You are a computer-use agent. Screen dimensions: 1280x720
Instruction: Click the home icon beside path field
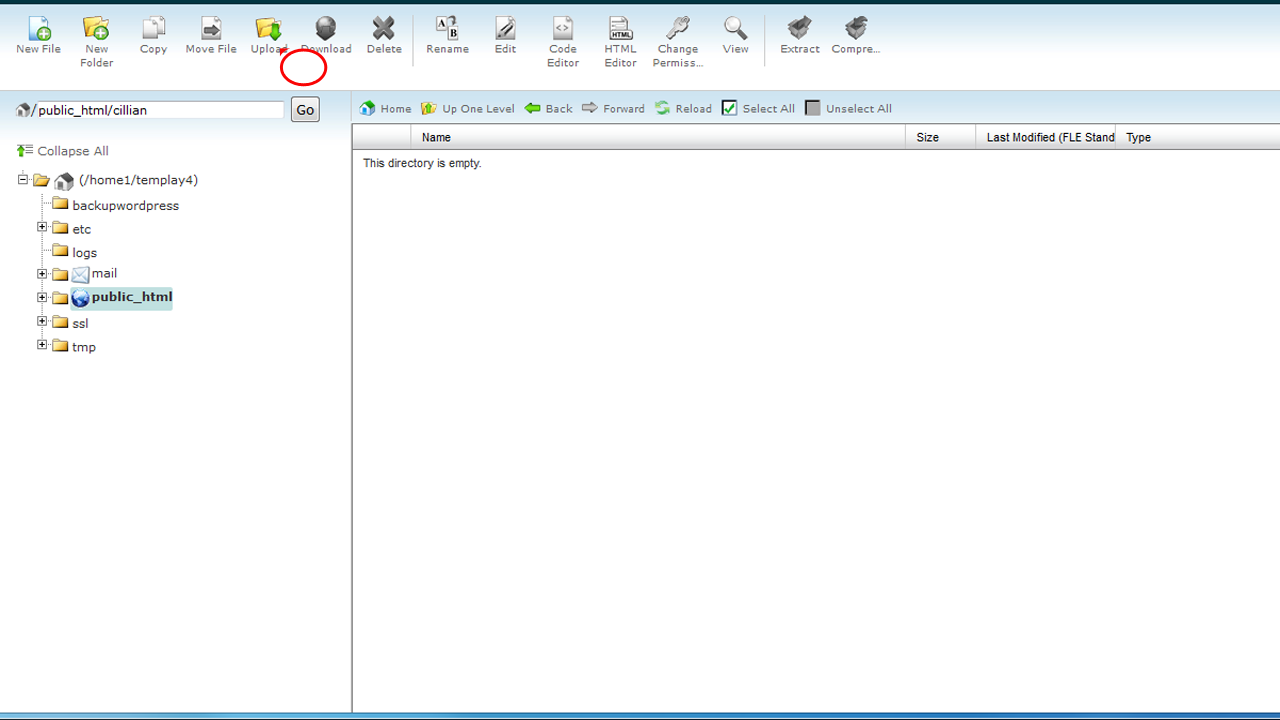point(24,110)
